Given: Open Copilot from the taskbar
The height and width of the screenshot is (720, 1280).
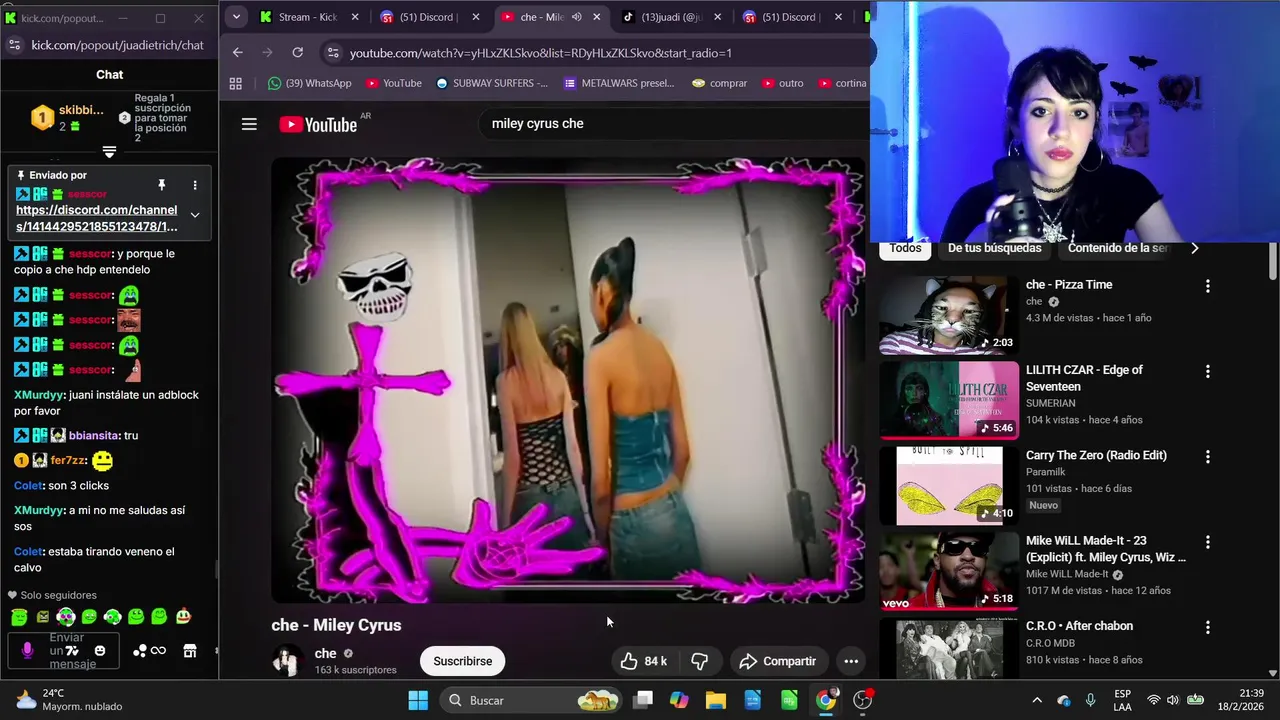Looking at the screenshot, I should coord(679,700).
